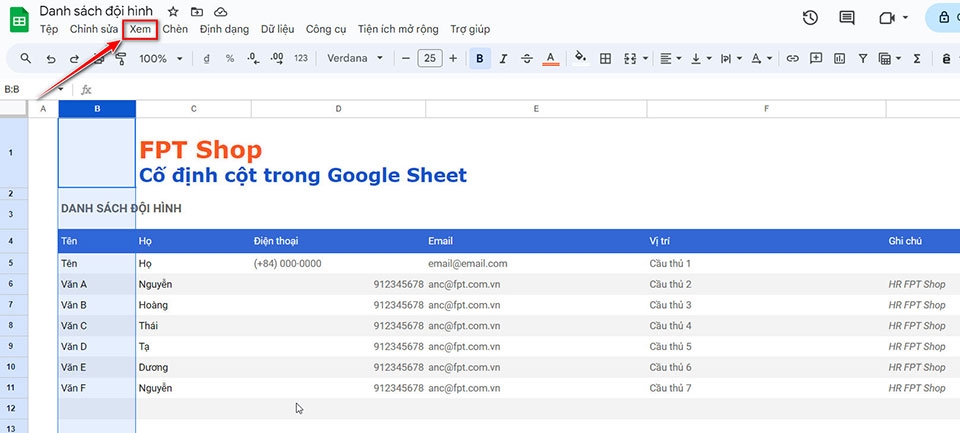Open the 100% zoom dropdown
The height and width of the screenshot is (433, 960).
point(161,59)
